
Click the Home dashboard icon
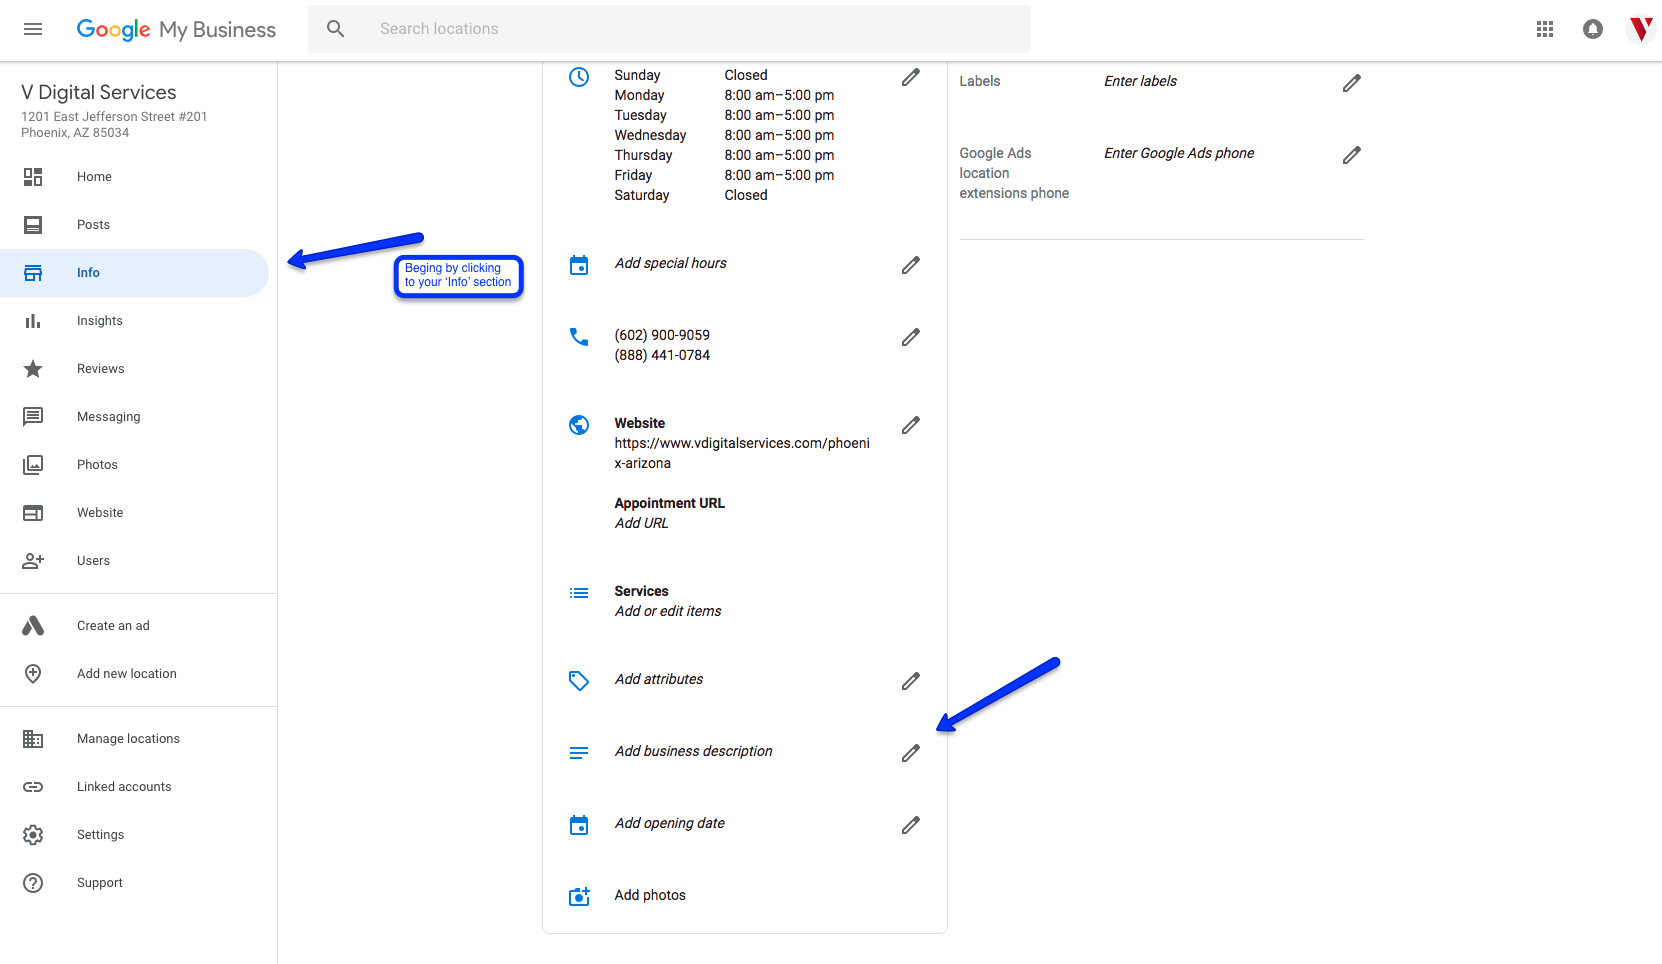tap(33, 177)
